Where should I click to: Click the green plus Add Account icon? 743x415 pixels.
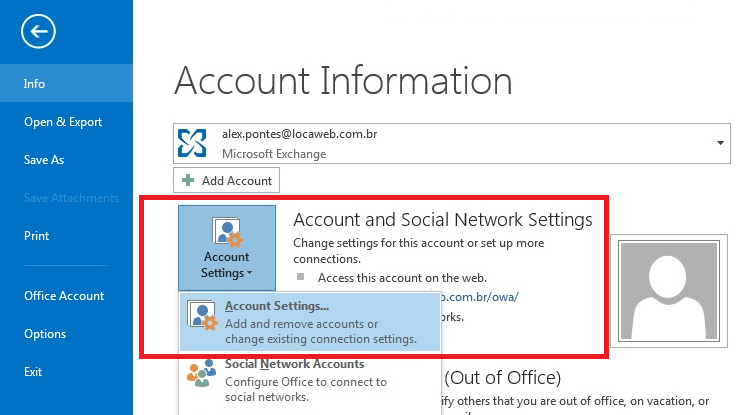click(x=188, y=180)
